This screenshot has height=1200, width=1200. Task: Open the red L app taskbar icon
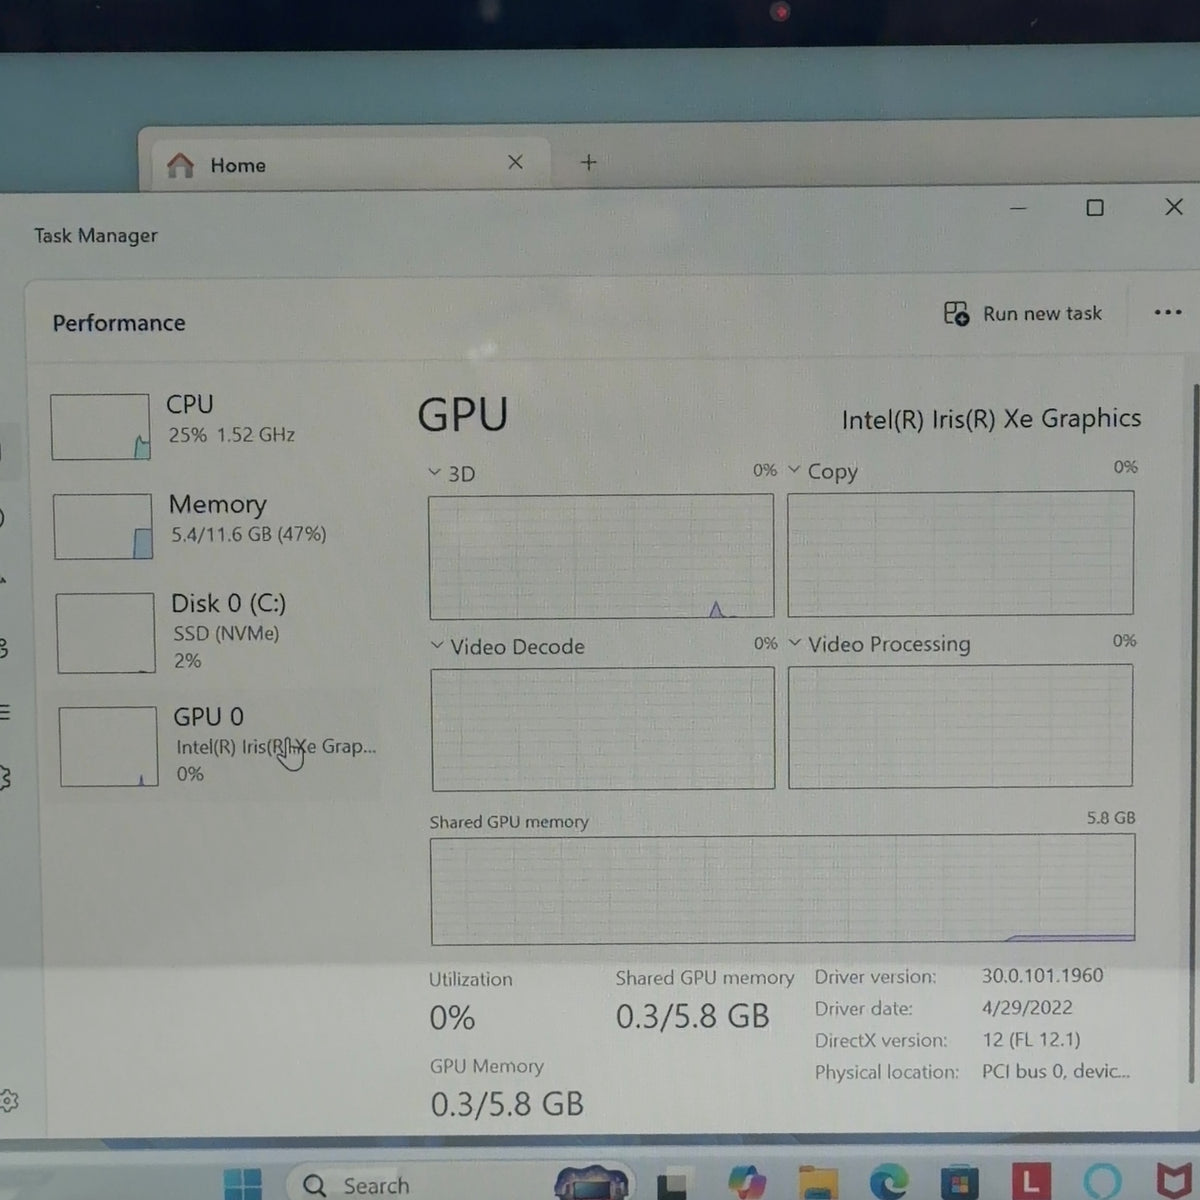tap(1030, 1183)
